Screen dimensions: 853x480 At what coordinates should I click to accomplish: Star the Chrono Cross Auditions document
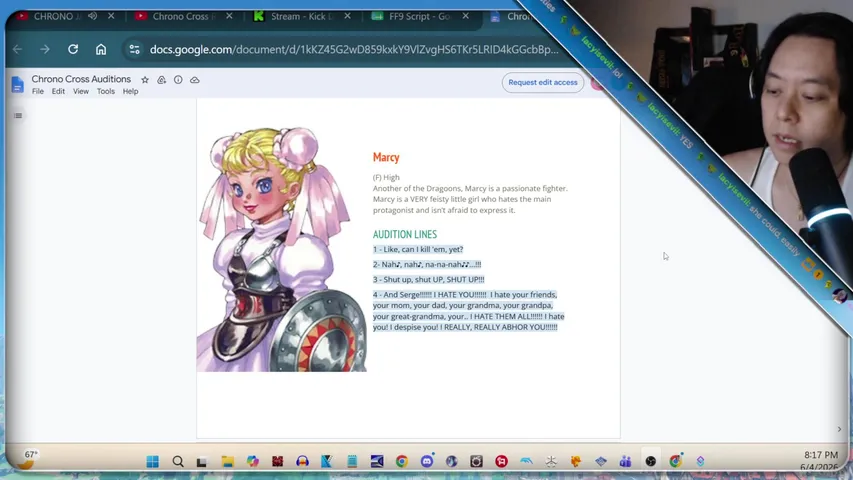[x=145, y=80]
